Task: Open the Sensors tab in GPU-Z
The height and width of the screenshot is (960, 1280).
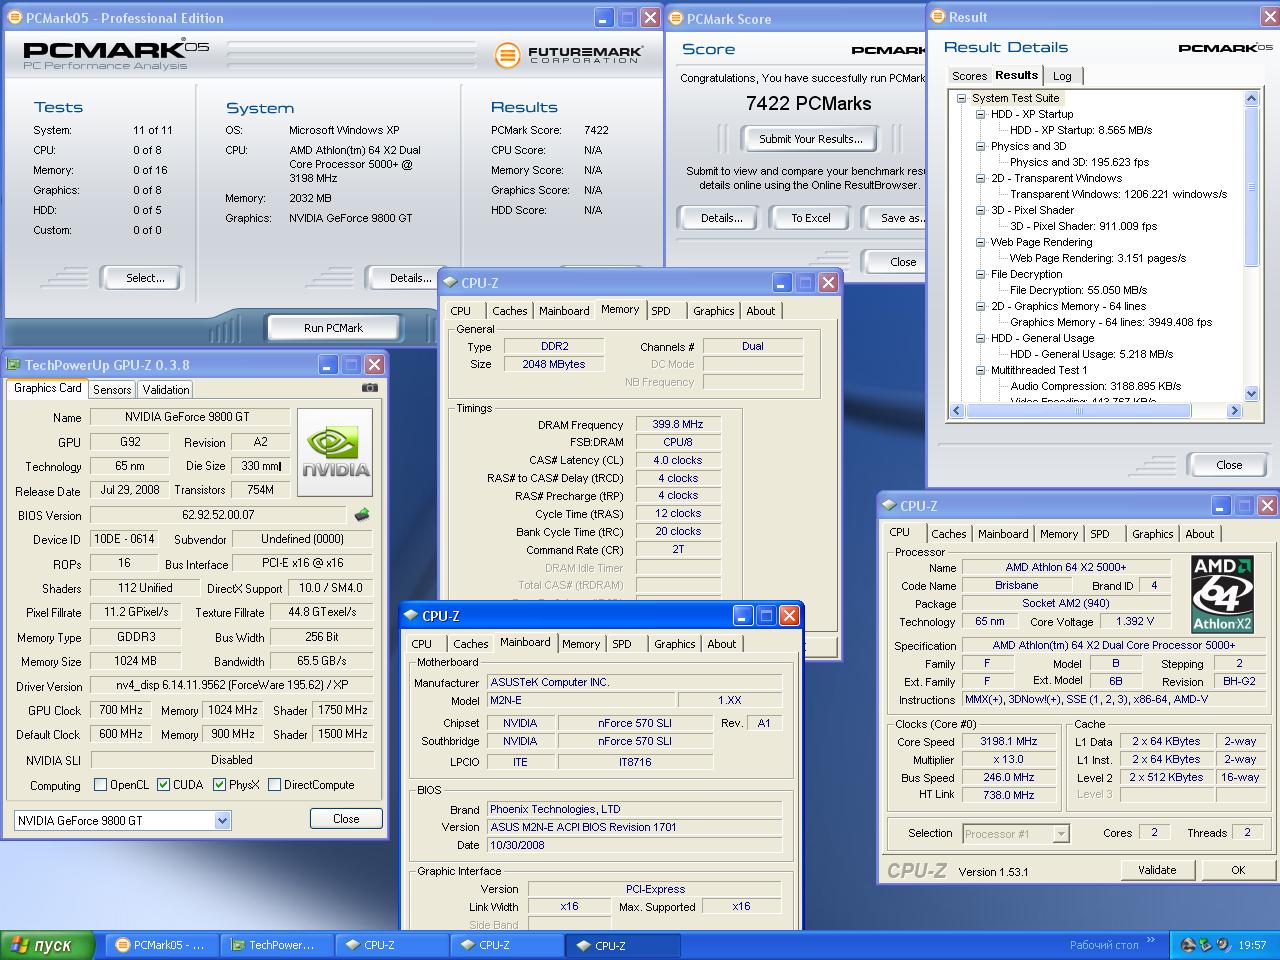Action: 112,390
